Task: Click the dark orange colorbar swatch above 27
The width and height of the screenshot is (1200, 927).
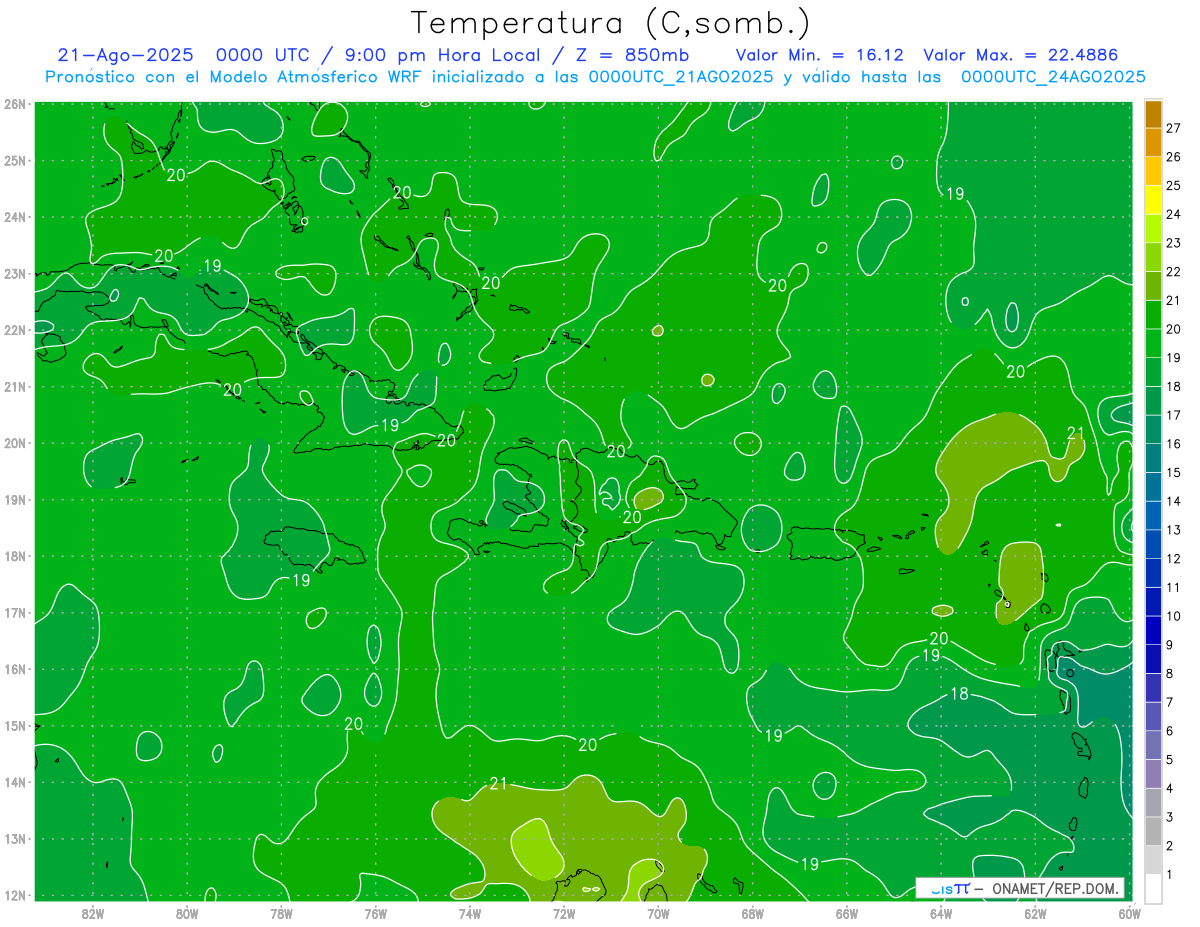Action: [x=1153, y=113]
